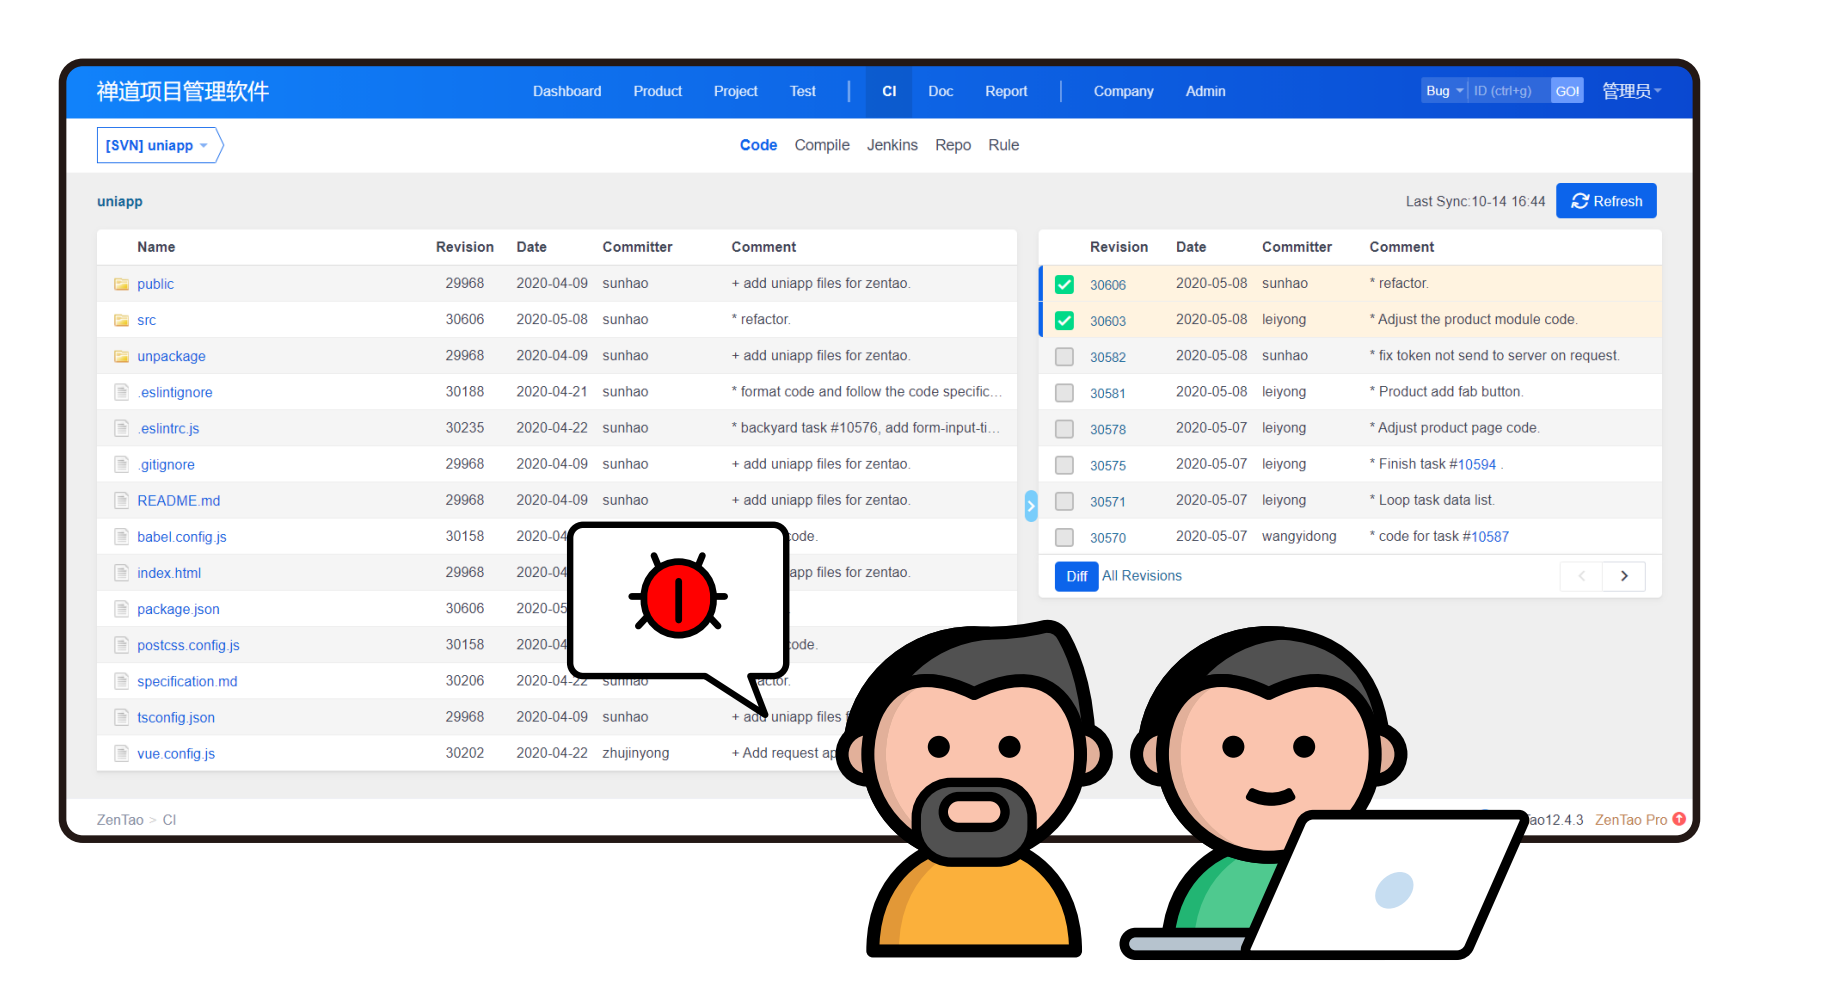1825x1004 pixels.
Task: Switch to the Jenkins tab
Action: pyautogui.click(x=891, y=145)
